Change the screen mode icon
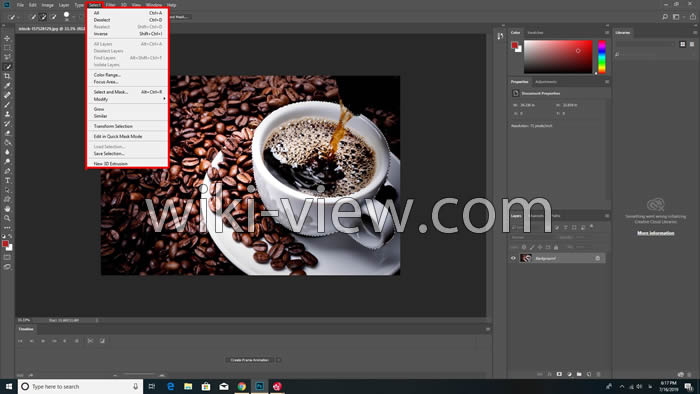The width and height of the screenshot is (700, 394). point(7,267)
